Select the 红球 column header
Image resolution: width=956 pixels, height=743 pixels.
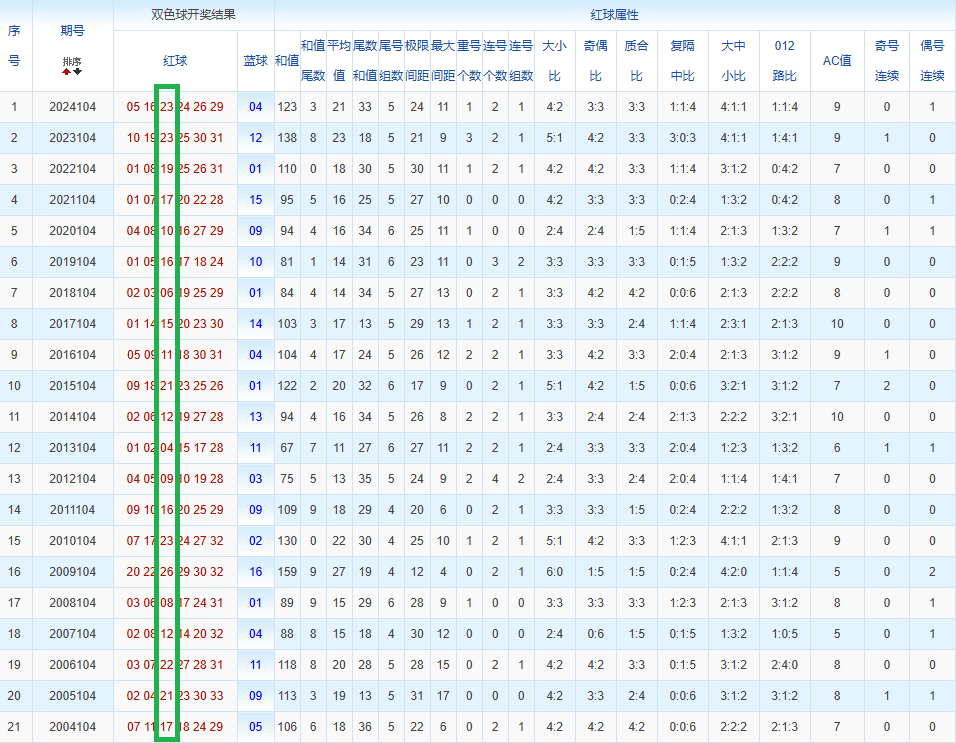(175, 61)
